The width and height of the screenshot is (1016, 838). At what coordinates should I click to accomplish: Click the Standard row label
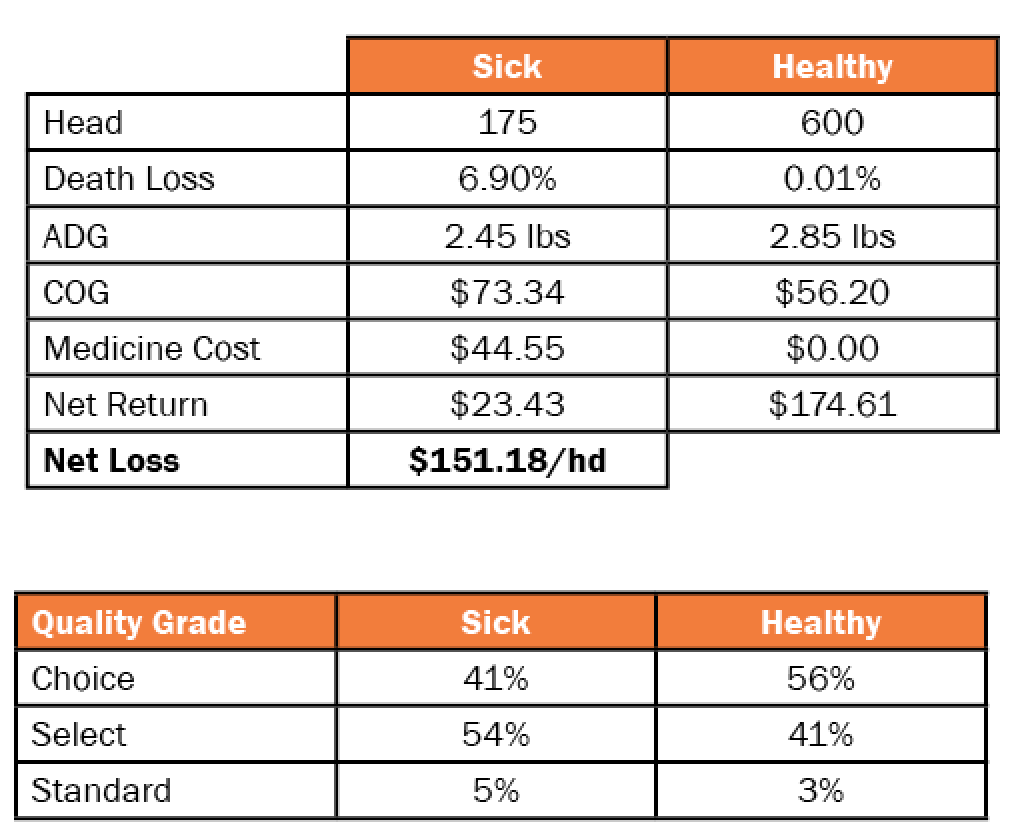(101, 791)
